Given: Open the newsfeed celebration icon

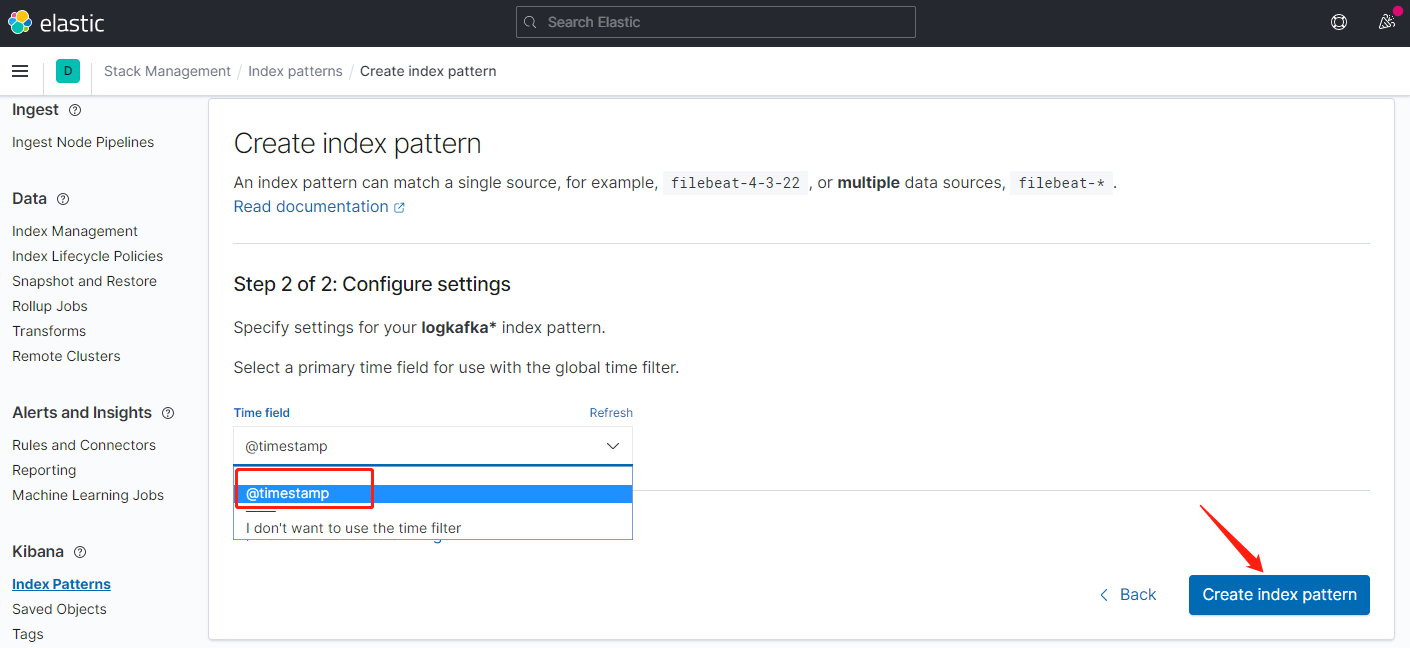Looking at the screenshot, I should pos(1386,22).
